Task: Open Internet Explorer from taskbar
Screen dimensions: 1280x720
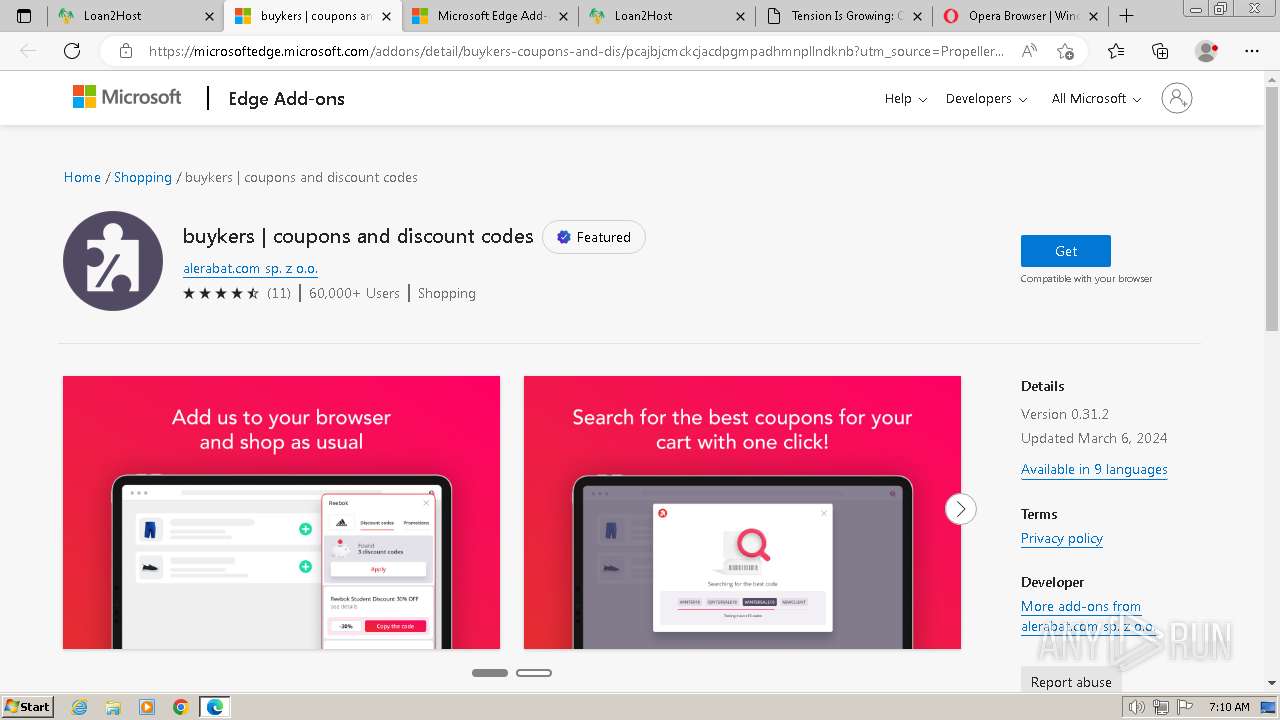Action: 79,707
